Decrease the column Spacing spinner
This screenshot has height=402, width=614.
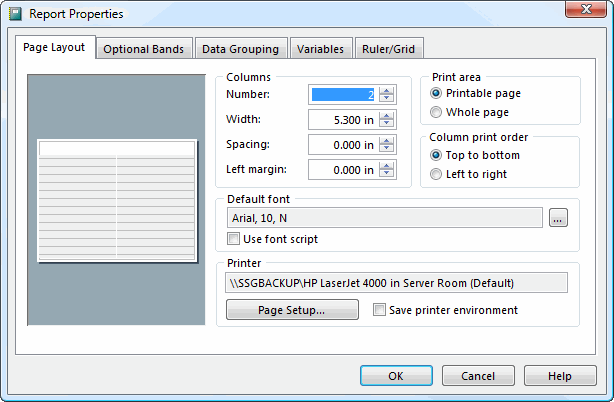[387, 150]
